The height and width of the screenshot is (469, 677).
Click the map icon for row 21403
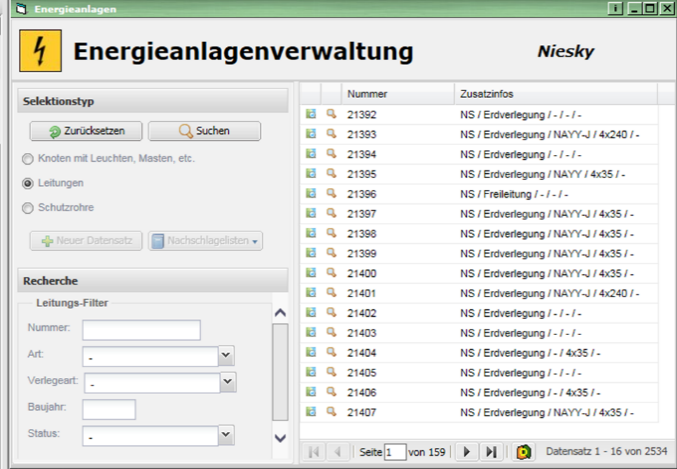click(x=311, y=333)
